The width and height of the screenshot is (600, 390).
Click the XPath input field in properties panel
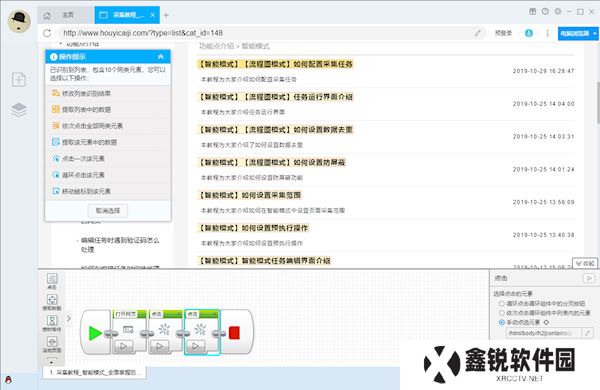(x=544, y=333)
